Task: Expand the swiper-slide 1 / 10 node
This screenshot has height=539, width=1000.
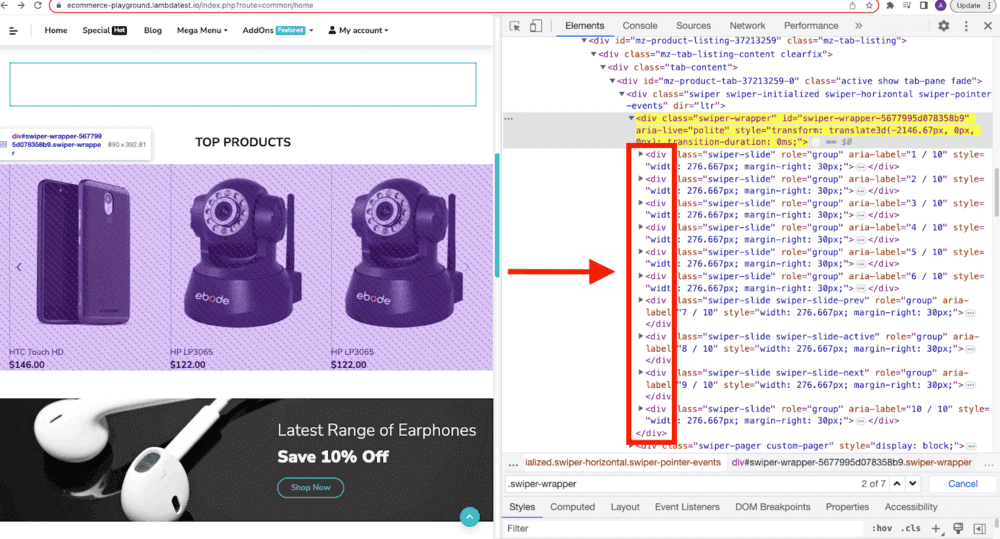Action: click(x=641, y=155)
